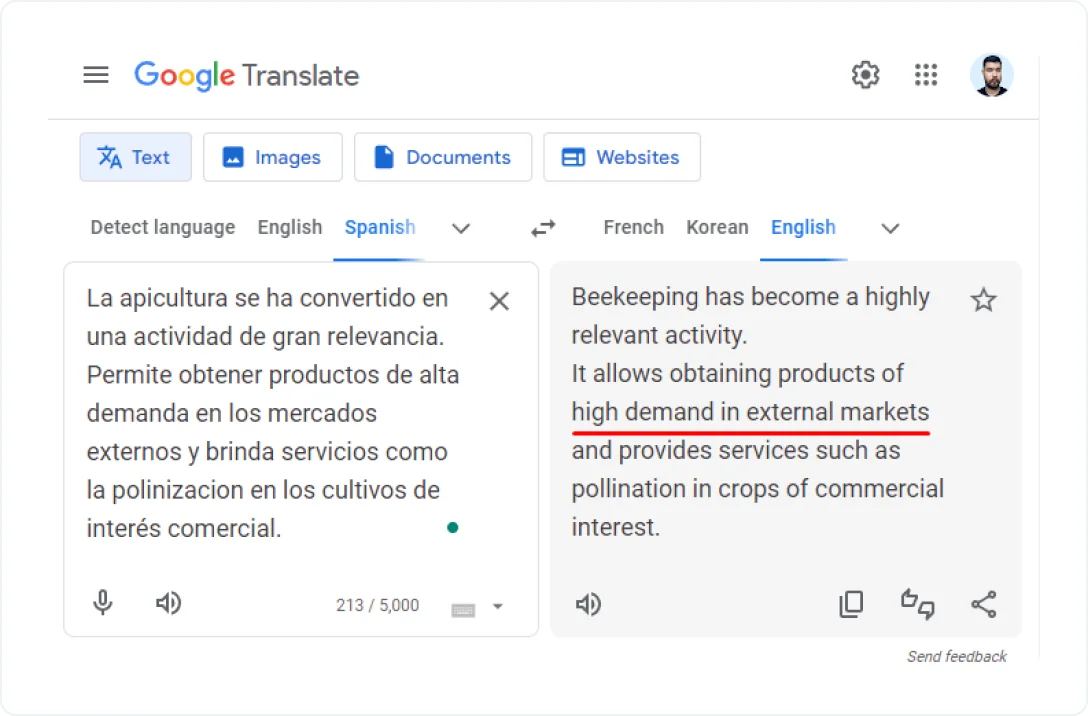Clear the source text with the X
Image resolution: width=1088 pixels, height=716 pixels.
pos(499,301)
